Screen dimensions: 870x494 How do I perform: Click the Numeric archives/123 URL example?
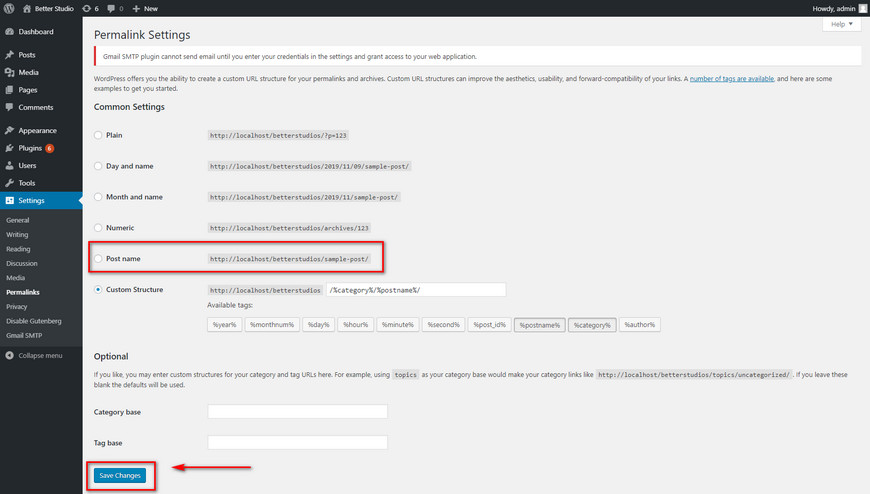point(289,228)
